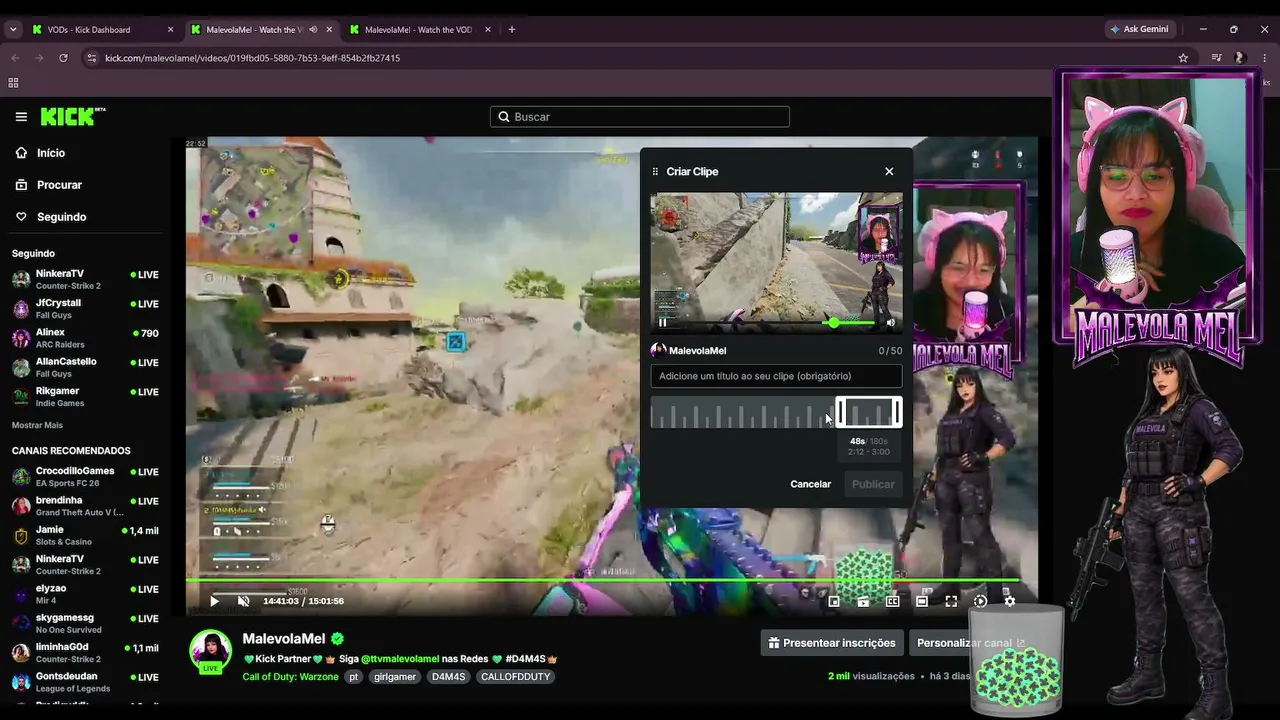This screenshot has height=720, width=1280.
Task: Open liminhaG0d recommended channel
Action: (85, 653)
